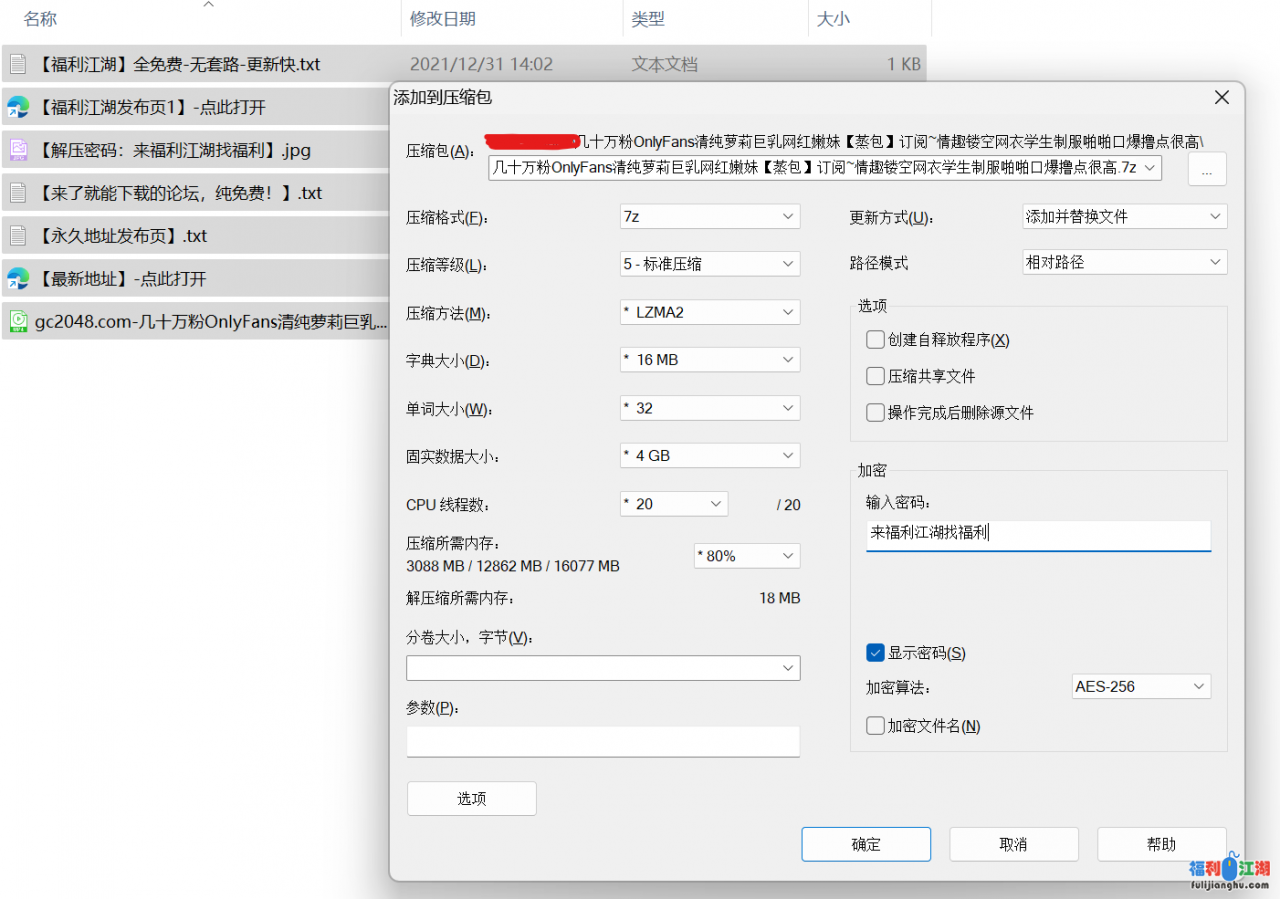
Task: Select the Edge shortcut icon for 【最新地址】
Action: click(17, 279)
